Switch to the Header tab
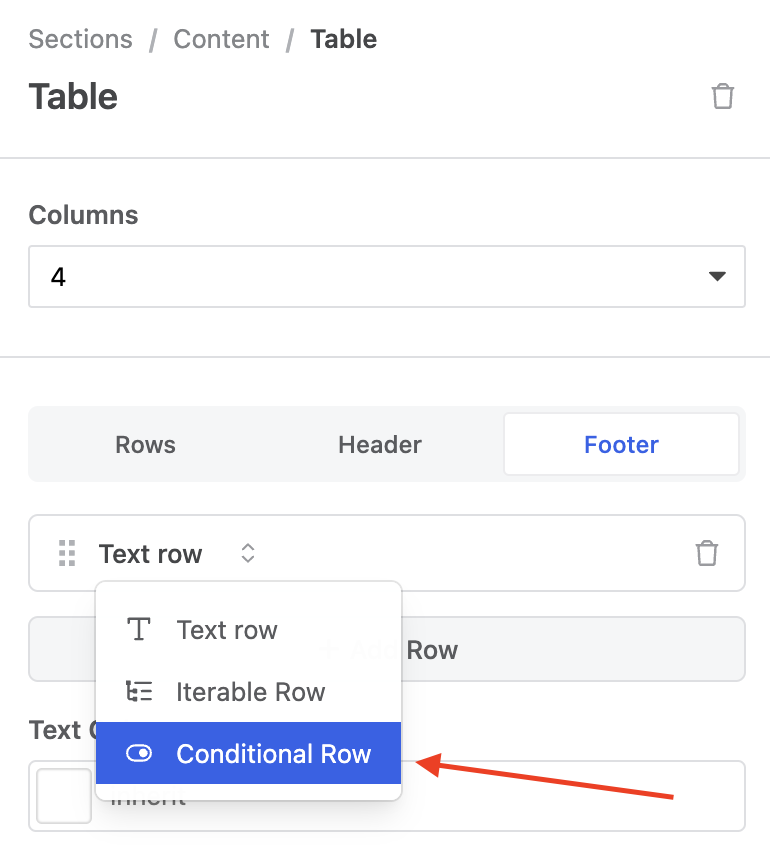 coord(380,445)
